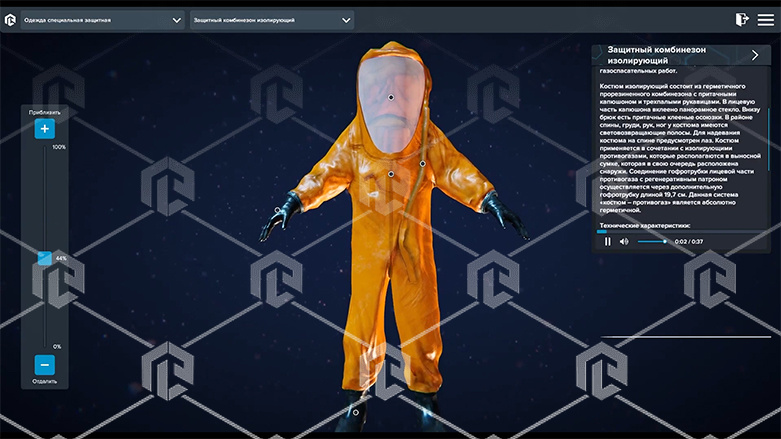Collapse the description panel with chevron arrow
The width and height of the screenshot is (781, 439).
pyautogui.click(x=753, y=55)
